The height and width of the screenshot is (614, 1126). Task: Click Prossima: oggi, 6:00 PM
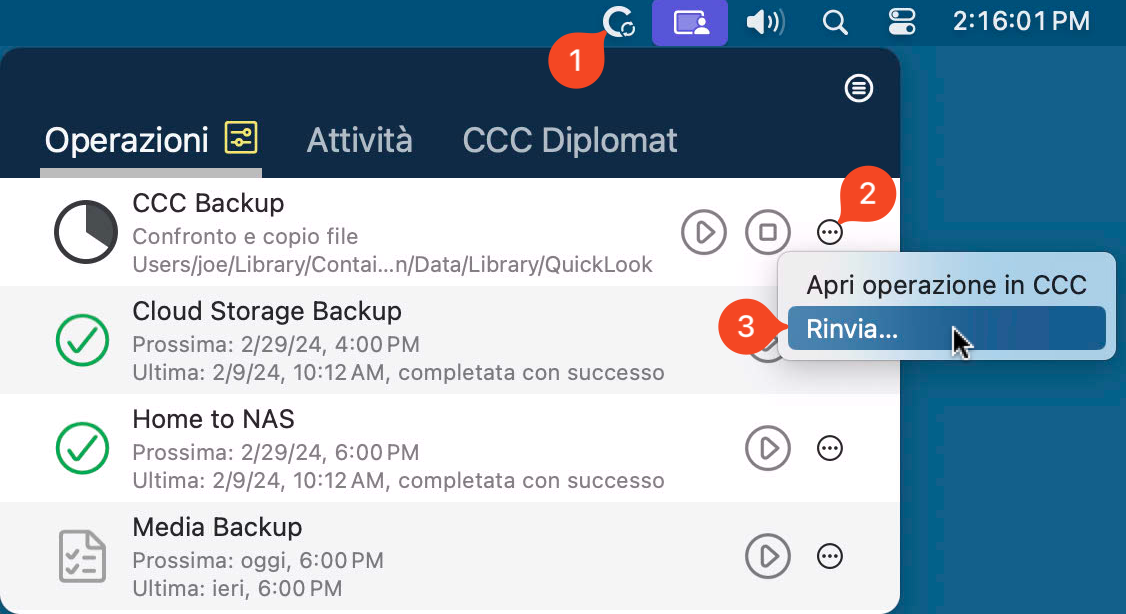click(258, 560)
